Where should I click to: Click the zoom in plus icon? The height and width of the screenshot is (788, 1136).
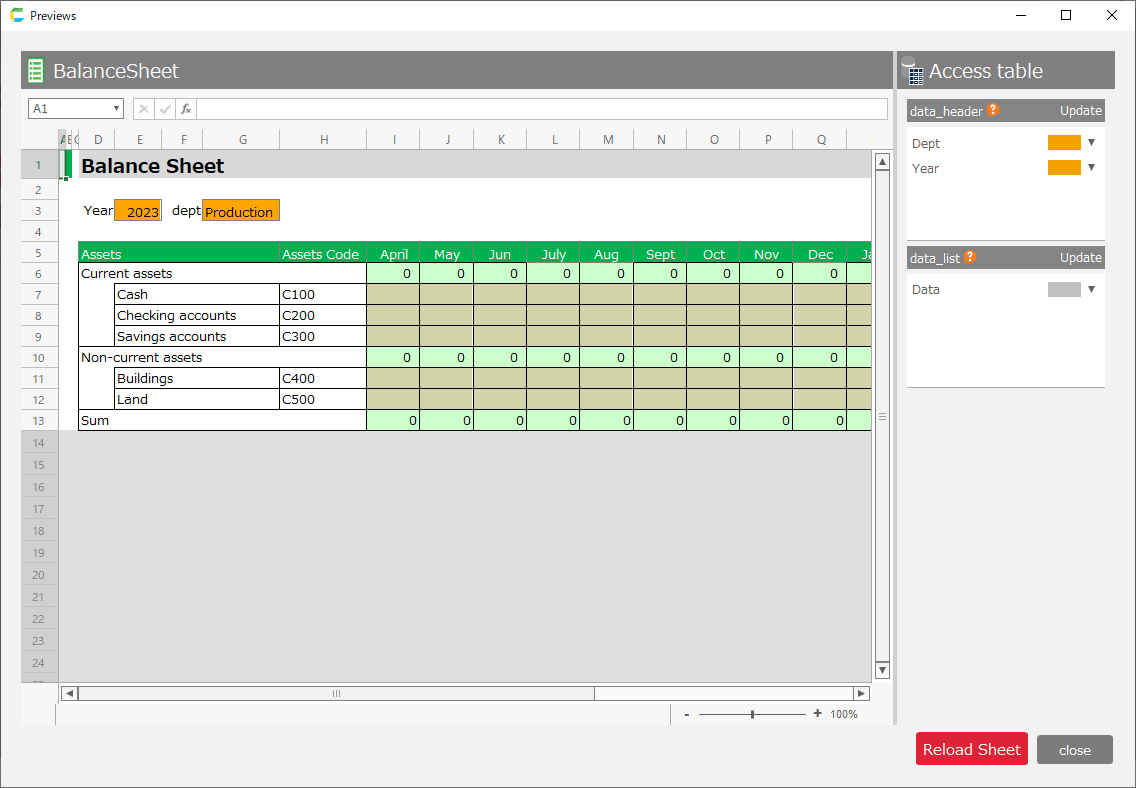click(817, 714)
